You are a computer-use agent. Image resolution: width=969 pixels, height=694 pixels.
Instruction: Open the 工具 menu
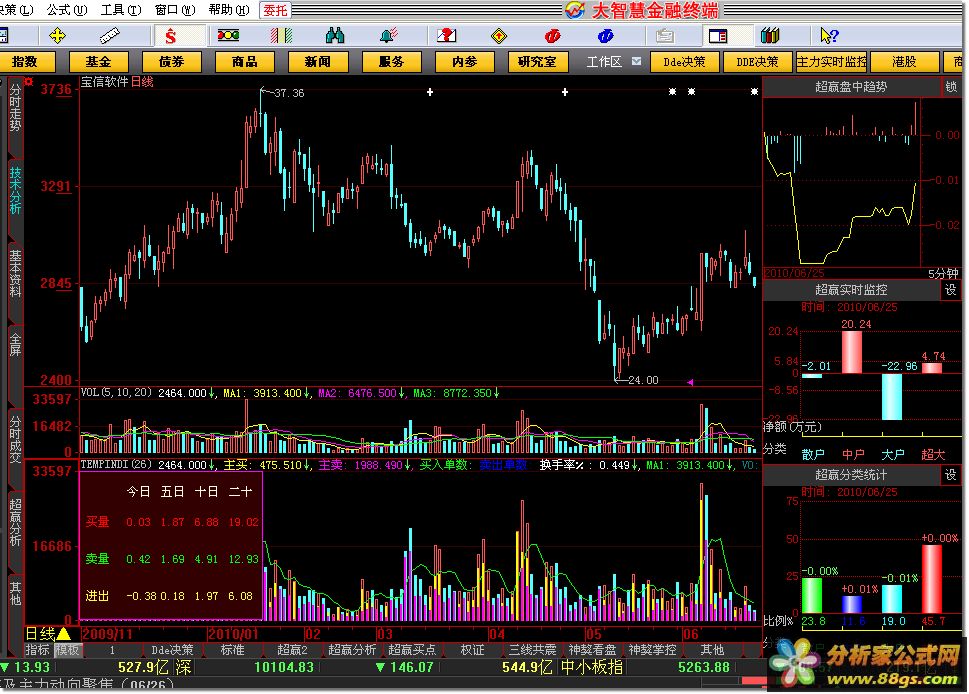(x=121, y=10)
